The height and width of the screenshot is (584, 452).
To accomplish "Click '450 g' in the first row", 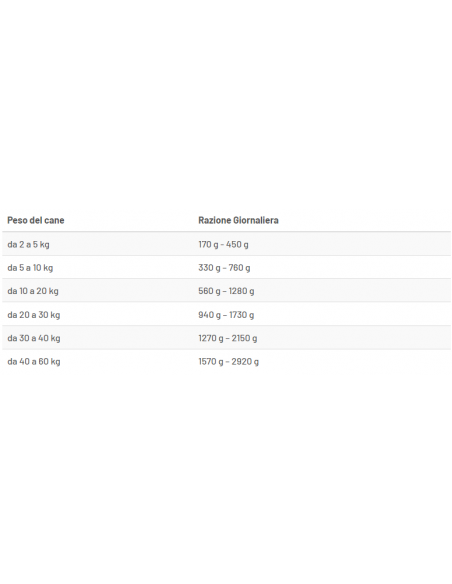I will point(237,244).
